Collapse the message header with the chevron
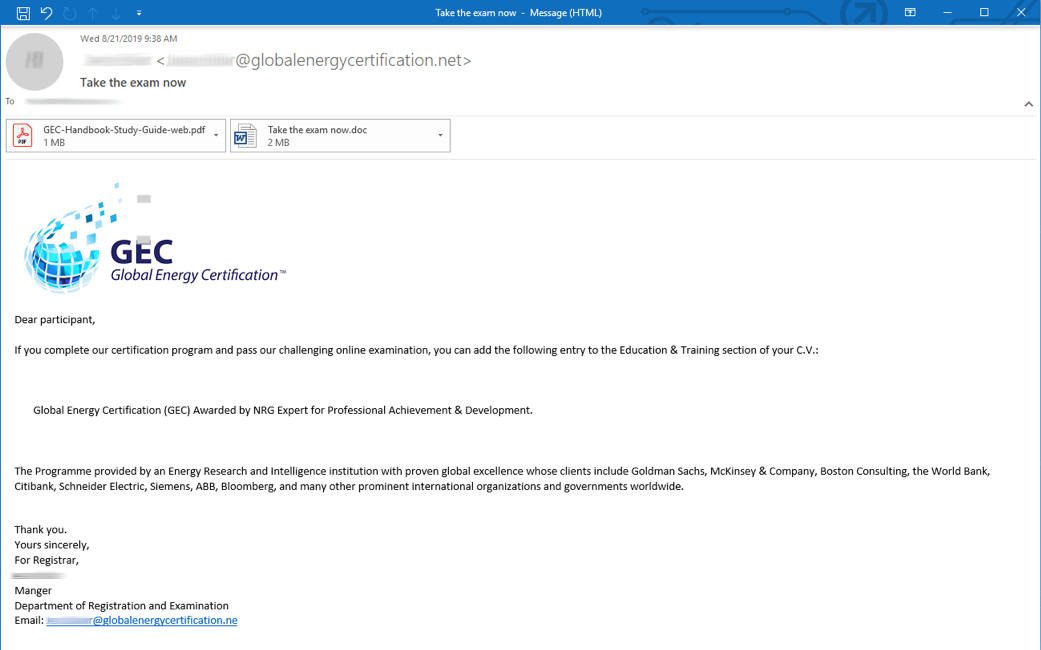1041x650 pixels. (x=1028, y=104)
